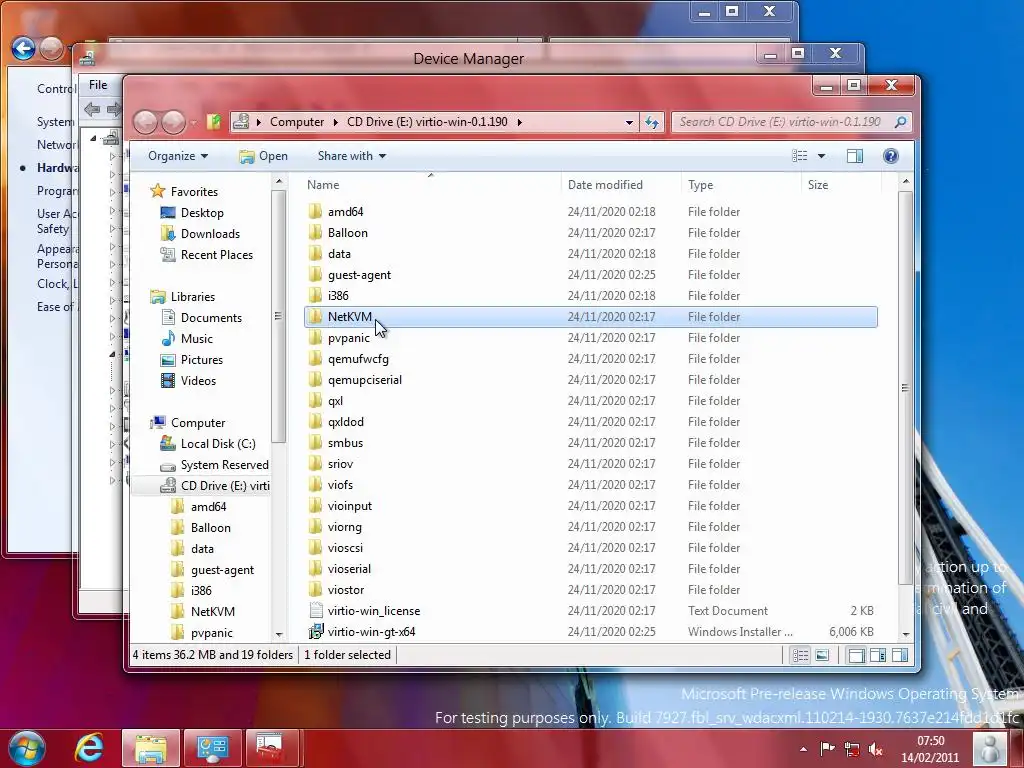The height and width of the screenshot is (768, 1024).
Task: Open Local Disk (C:) in navigation pane
Action: click(217, 443)
